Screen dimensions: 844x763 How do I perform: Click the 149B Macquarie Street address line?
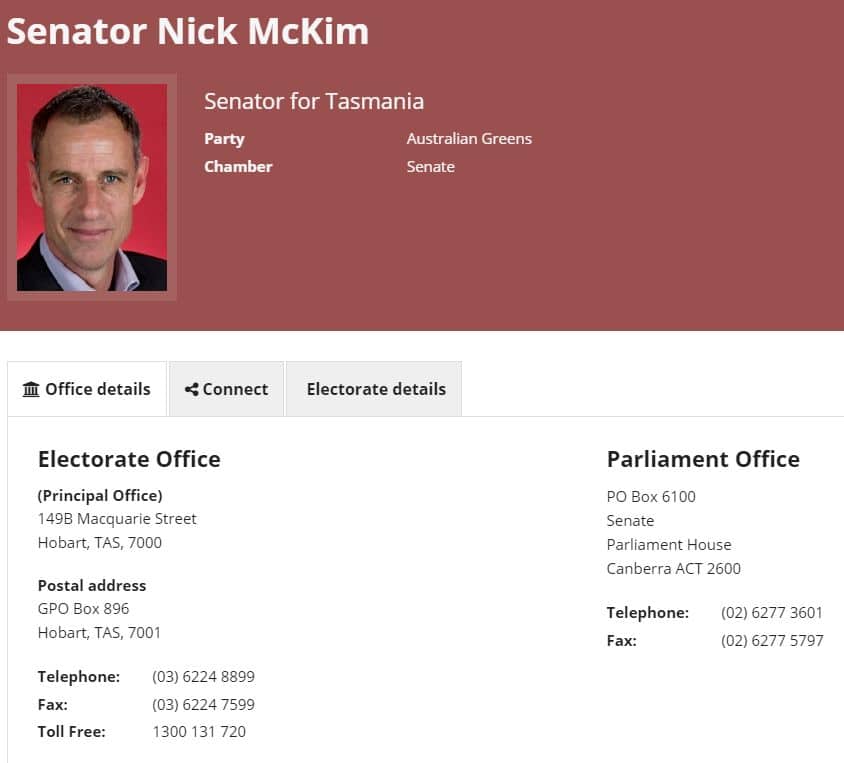tap(117, 519)
